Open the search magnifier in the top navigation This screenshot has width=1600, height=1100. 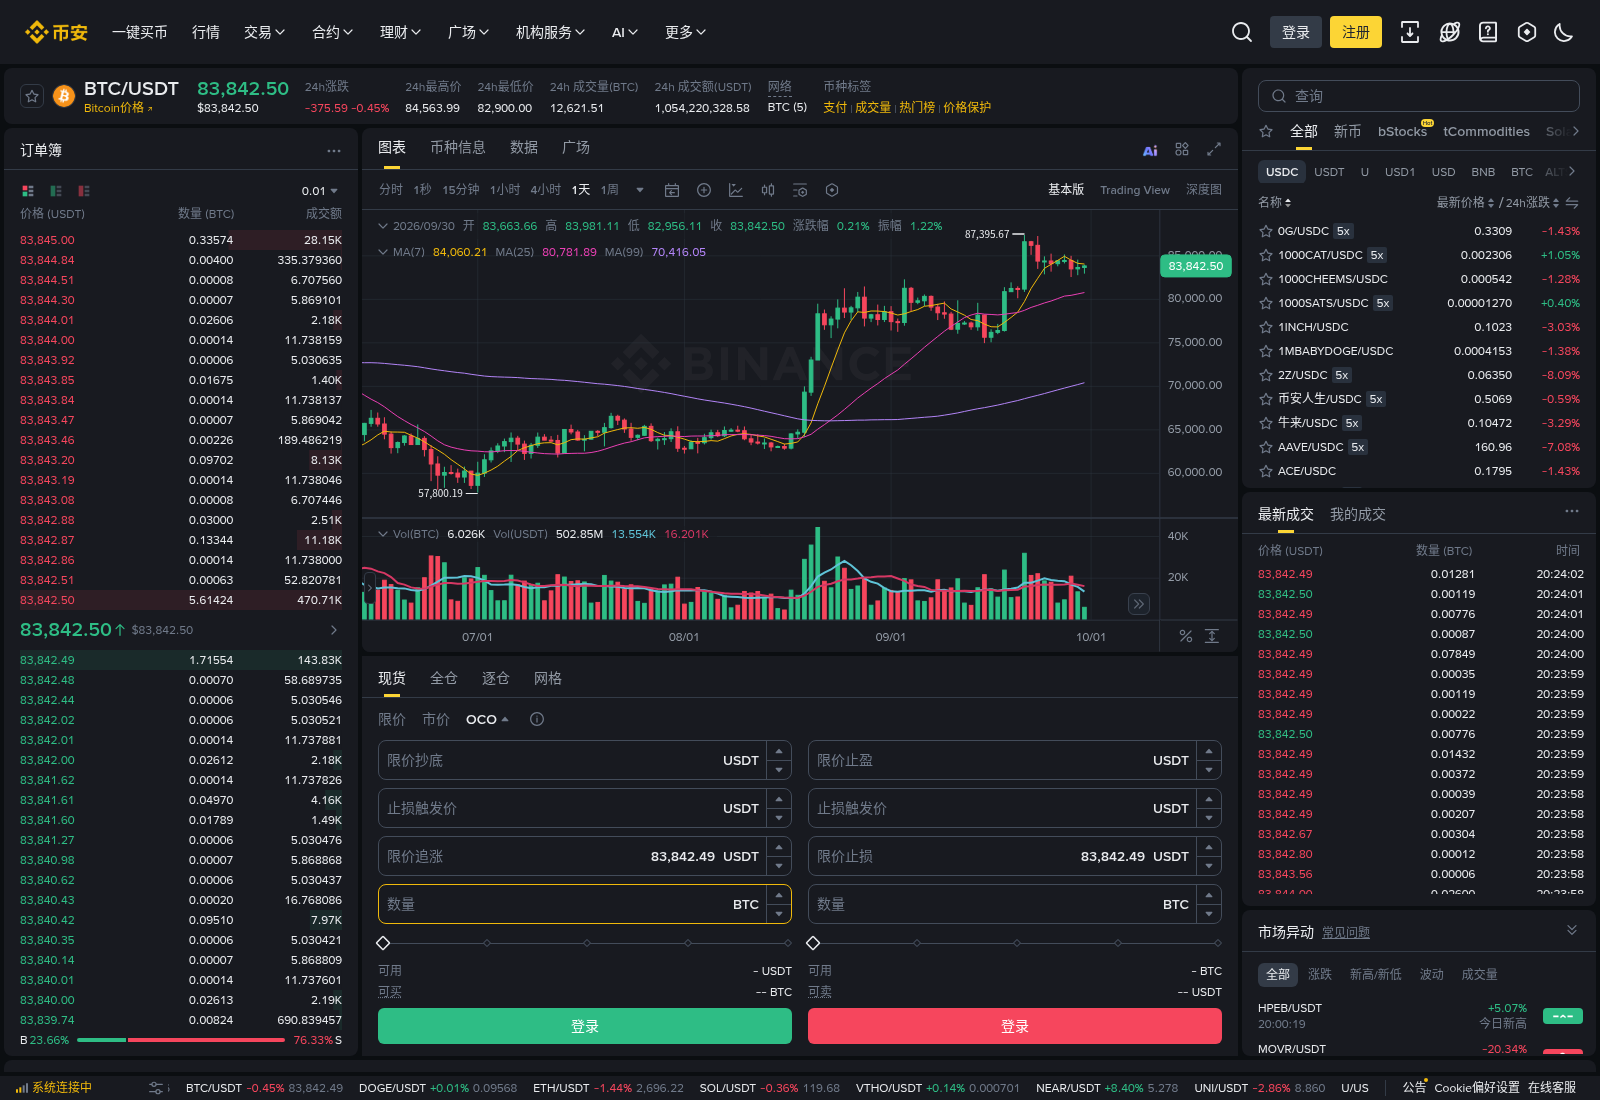(x=1242, y=32)
